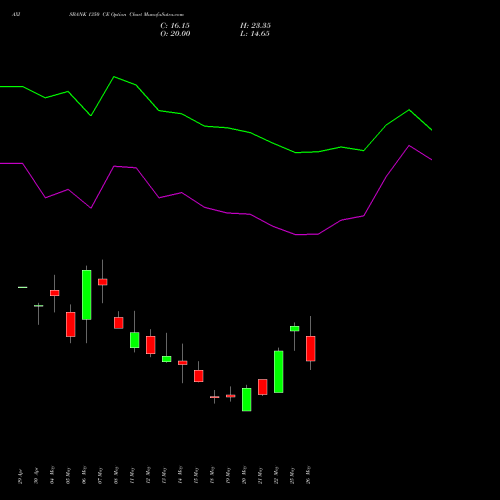Viewport: 500px width, 500px height.
Task: Select the '26 May' date label
Action: [x=308, y=475]
